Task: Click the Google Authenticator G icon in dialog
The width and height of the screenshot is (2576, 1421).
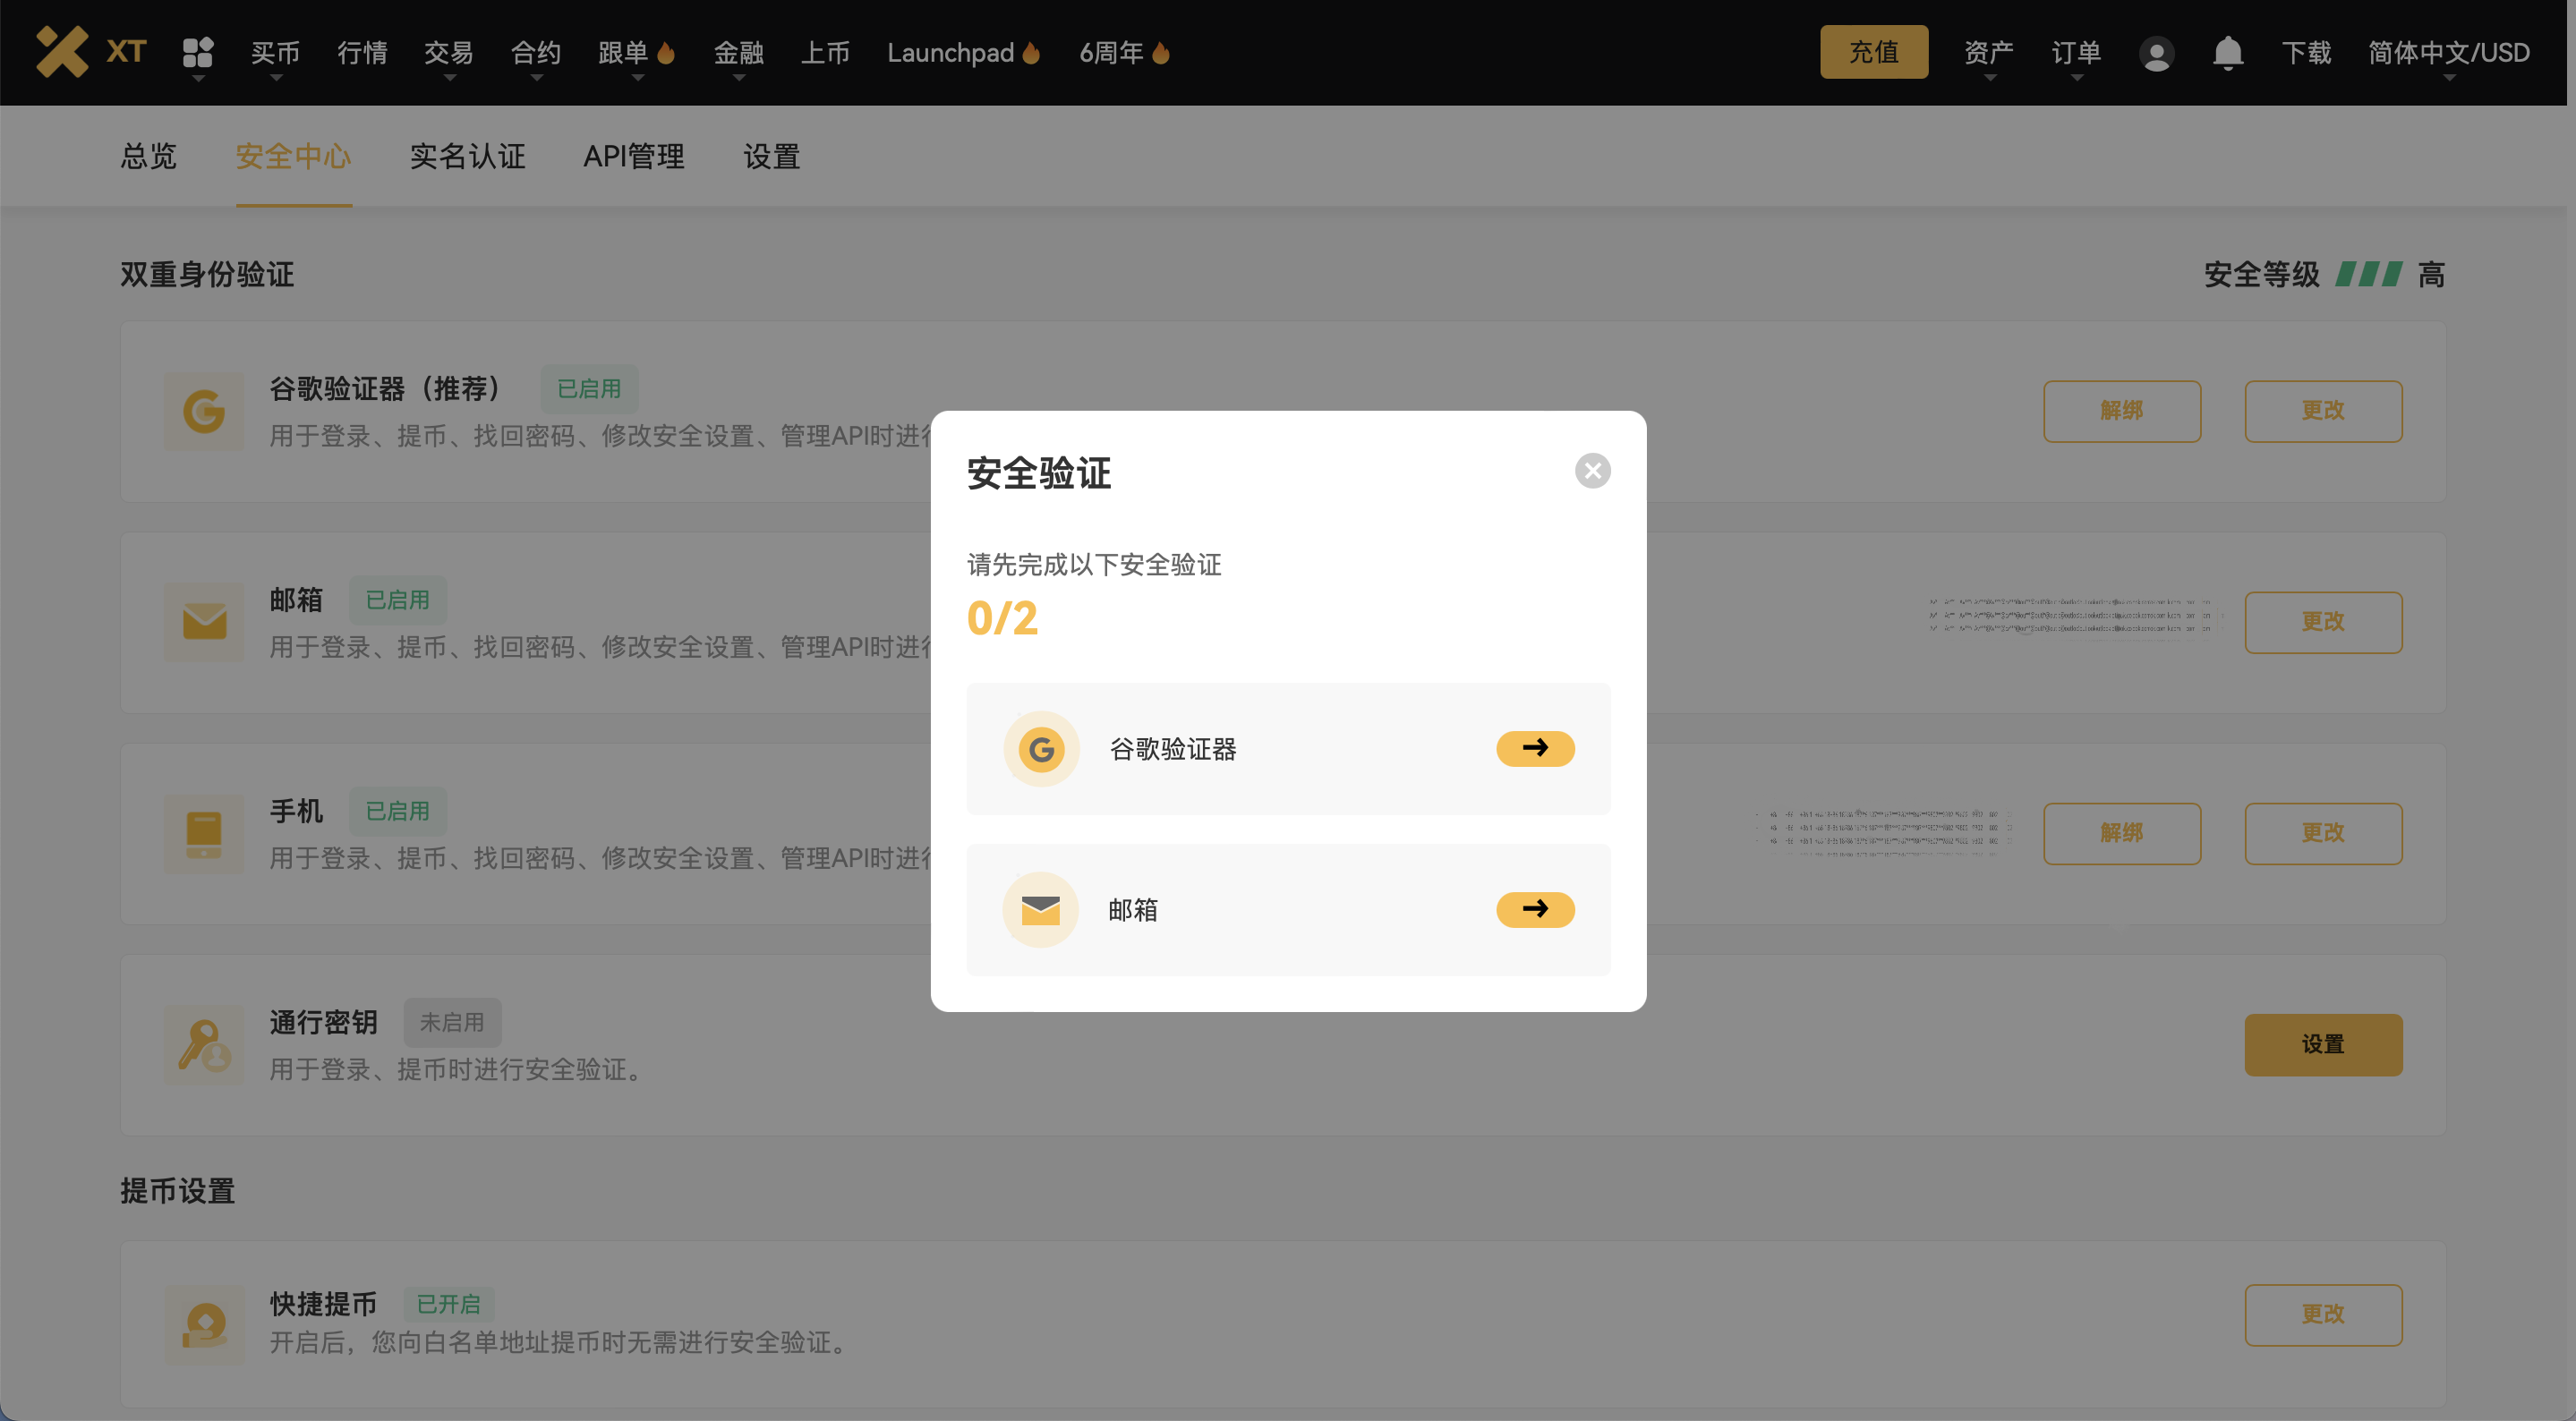Action: [x=1041, y=749]
